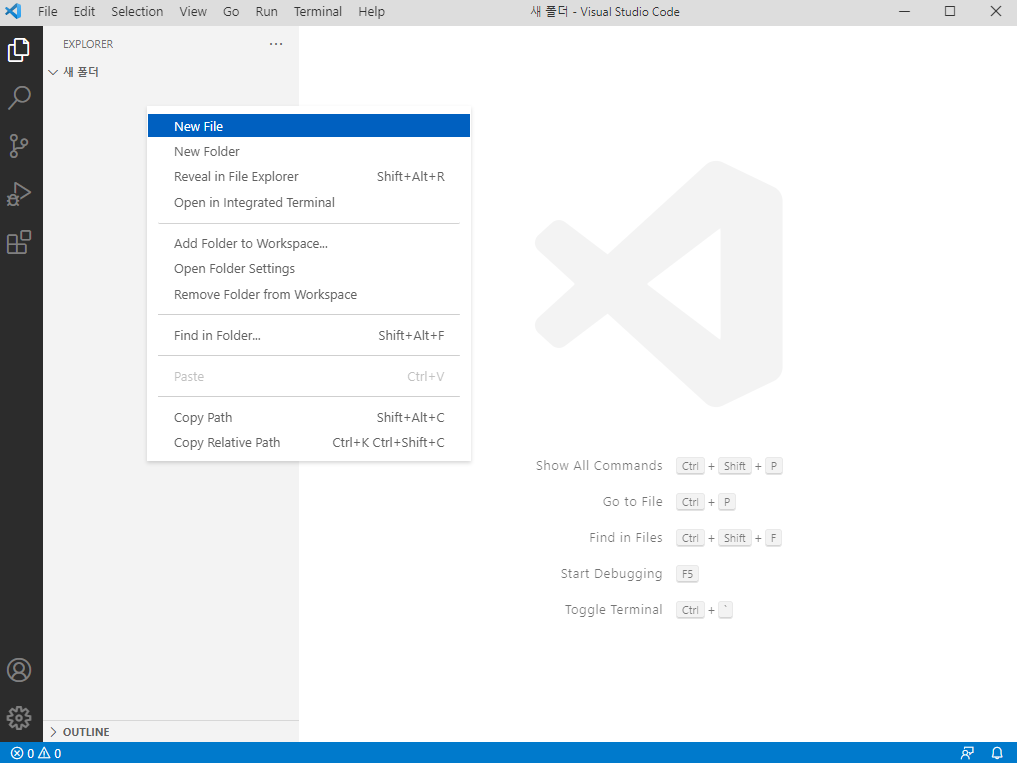Choose New Folder from context menu

[x=309, y=151]
